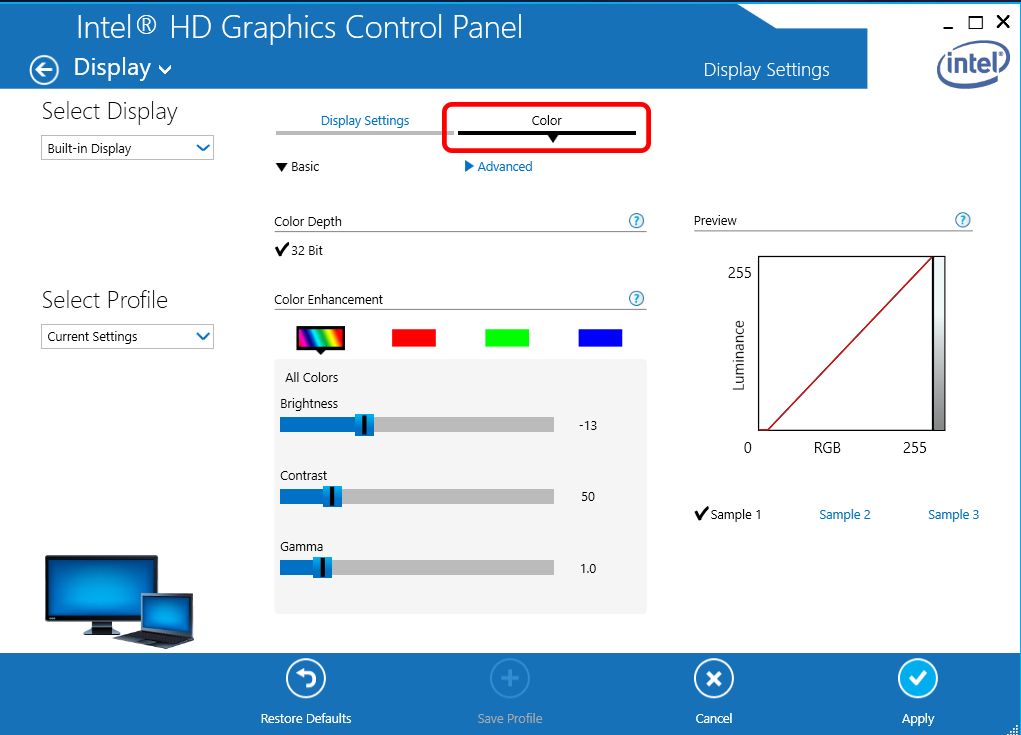Click the Gamma value 1.0
This screenshot has height=735, width=1021.
[588, 568]
